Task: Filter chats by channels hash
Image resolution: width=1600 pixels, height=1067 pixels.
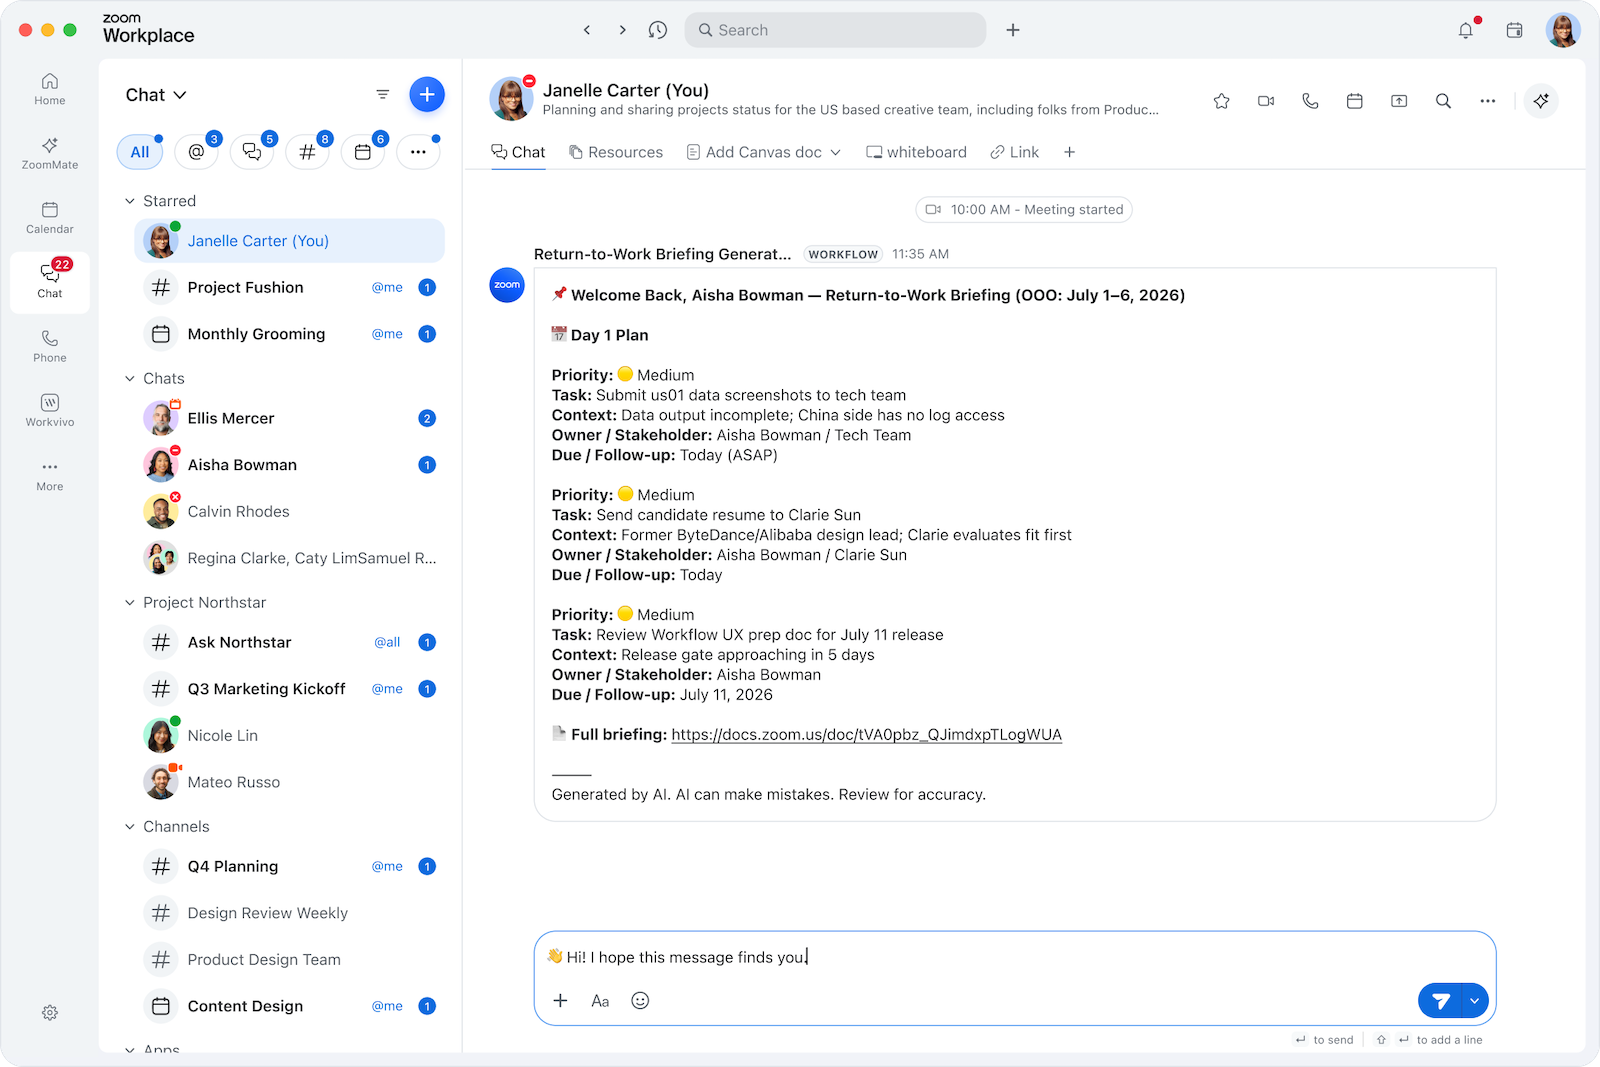Action: 307,152
